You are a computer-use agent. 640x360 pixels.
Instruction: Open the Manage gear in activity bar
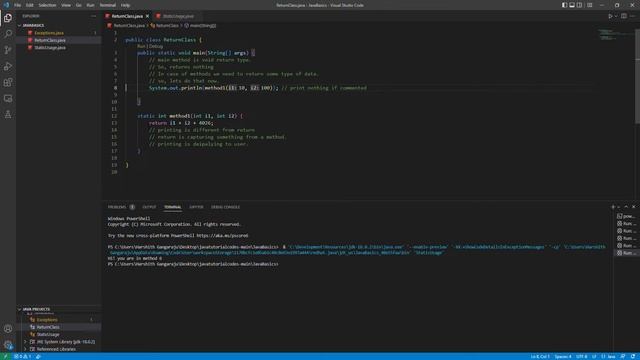tap(8, 345)
